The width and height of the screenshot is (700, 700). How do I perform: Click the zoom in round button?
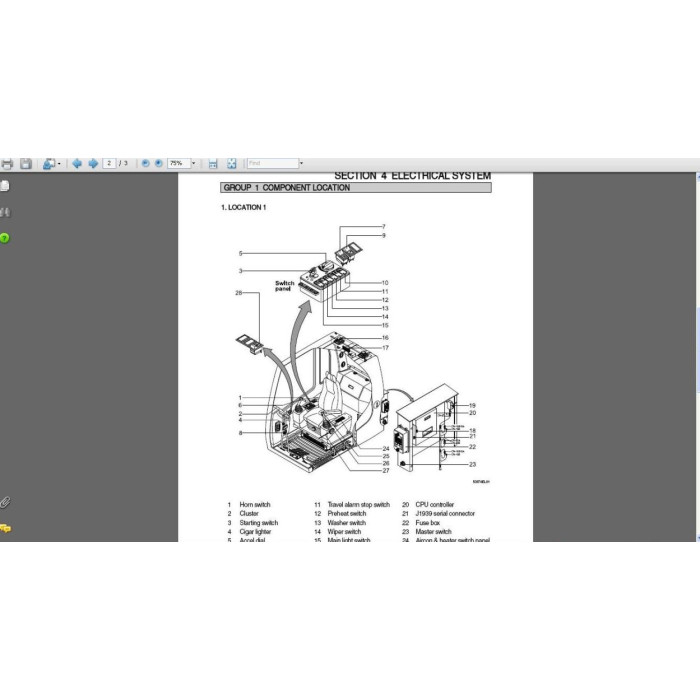pyautogui.click(x=158, y=163)
